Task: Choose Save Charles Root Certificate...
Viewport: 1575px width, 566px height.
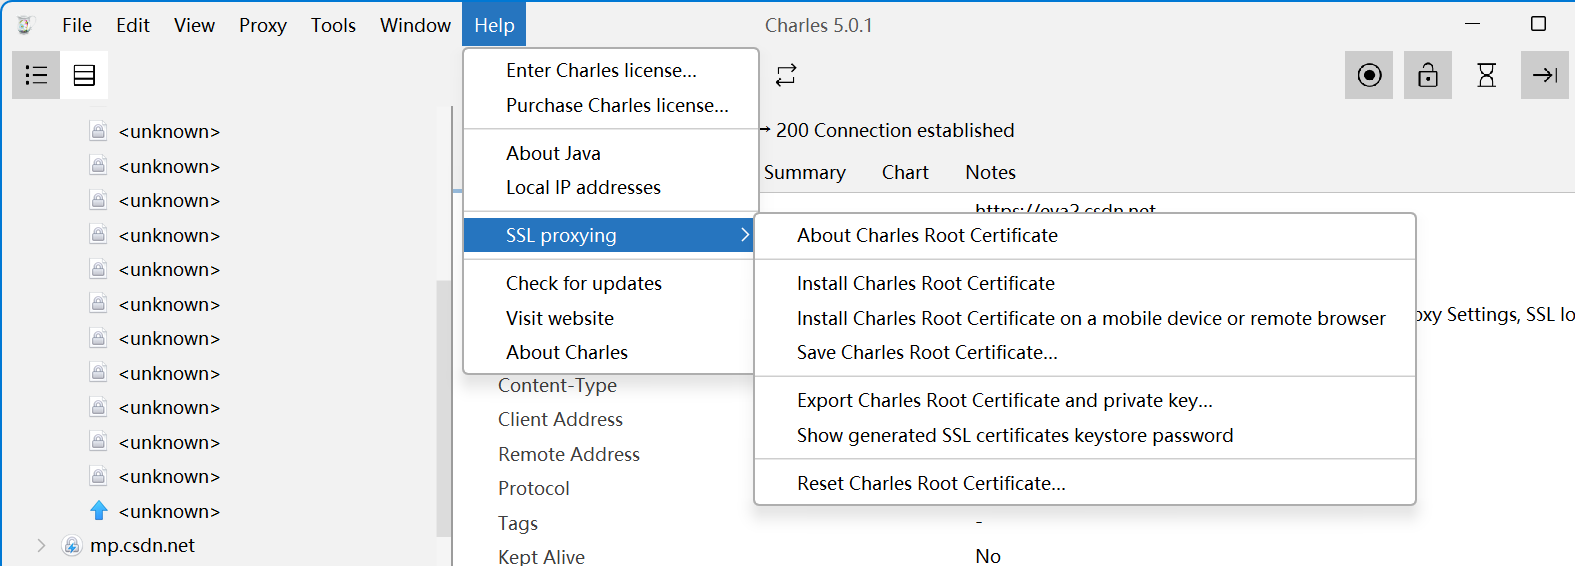Action: click(1085, 352)
